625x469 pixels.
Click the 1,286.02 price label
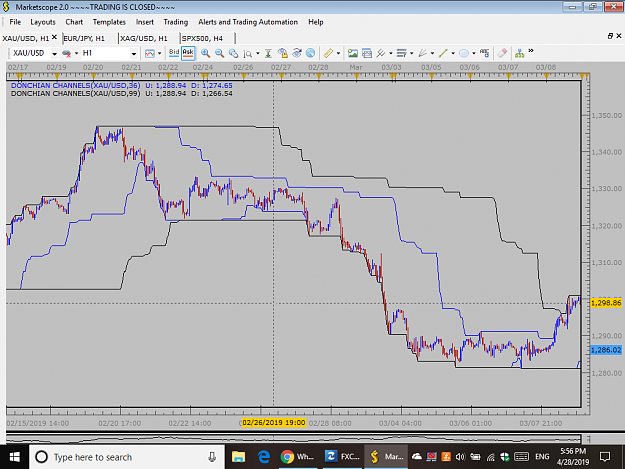[x=606, y=350]
